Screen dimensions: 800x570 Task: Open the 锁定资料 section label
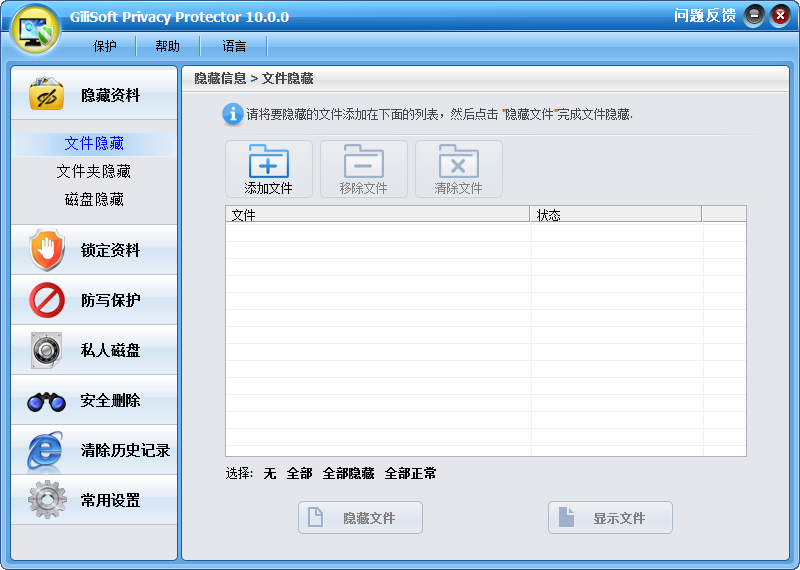click(x=110, y=251)
